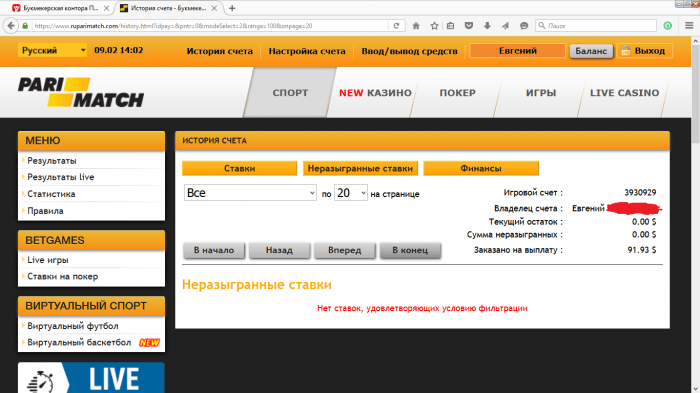Click the green extension icon
This screenshot has width=700, height=393.
coord(667,26)
